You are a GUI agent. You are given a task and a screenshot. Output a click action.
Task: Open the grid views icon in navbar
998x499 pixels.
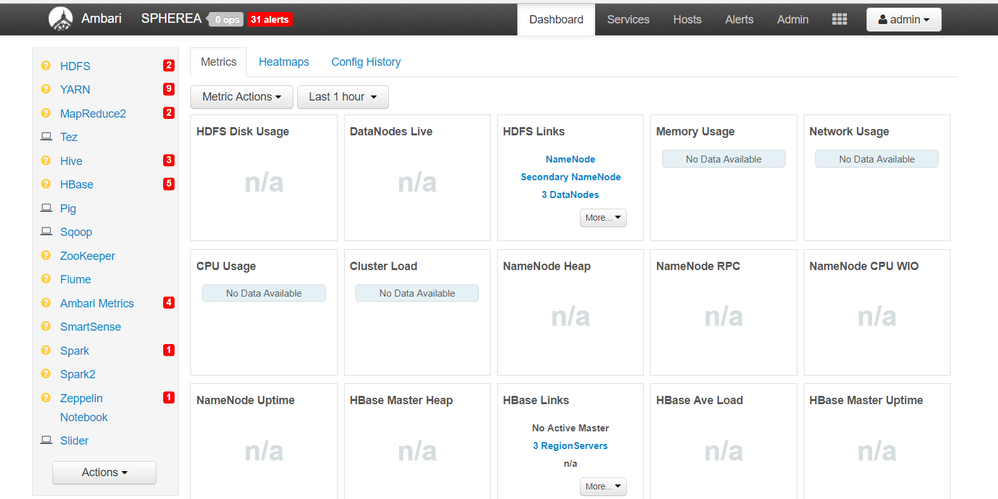(x=839, y=19)
